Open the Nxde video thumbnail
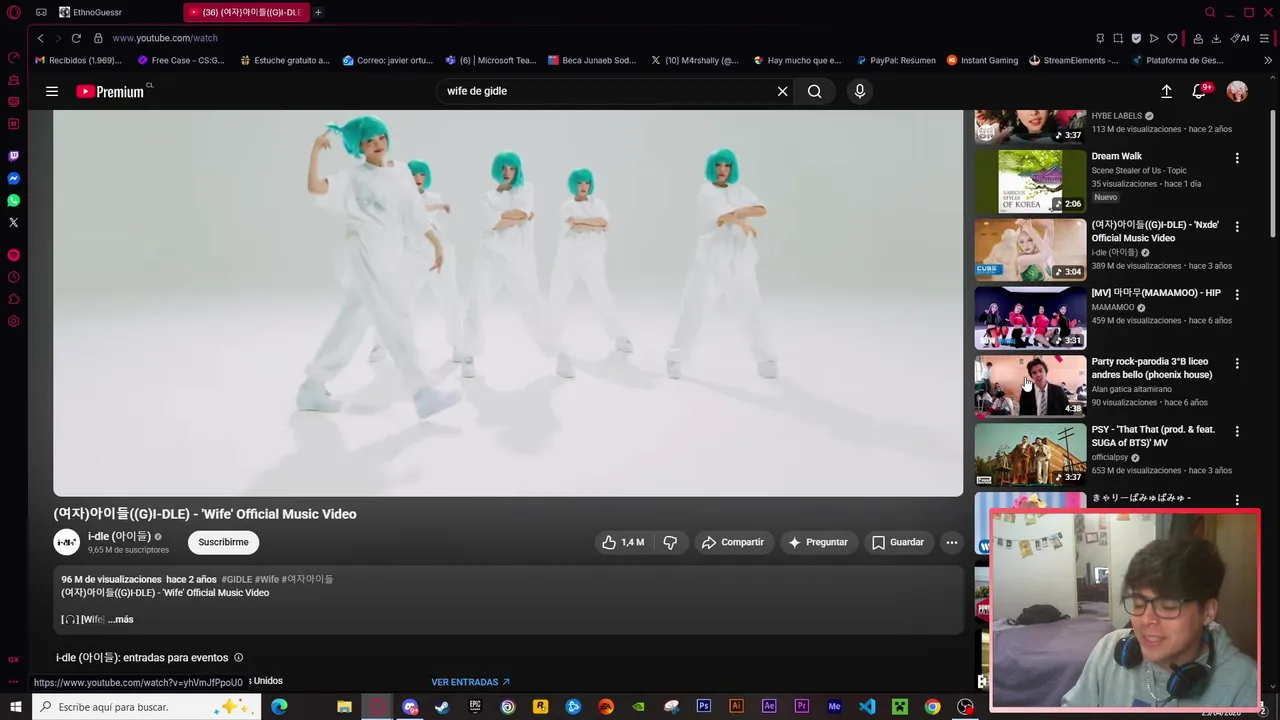The image size is (1280, 720). tap(1030, 250)
